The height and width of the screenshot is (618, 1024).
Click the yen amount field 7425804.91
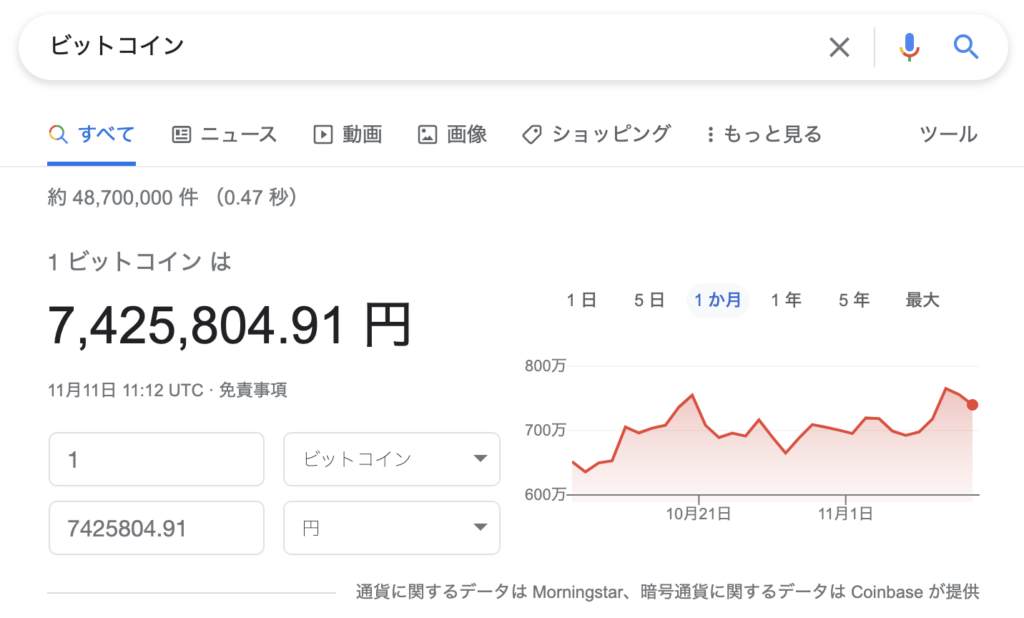click(156, 527)
